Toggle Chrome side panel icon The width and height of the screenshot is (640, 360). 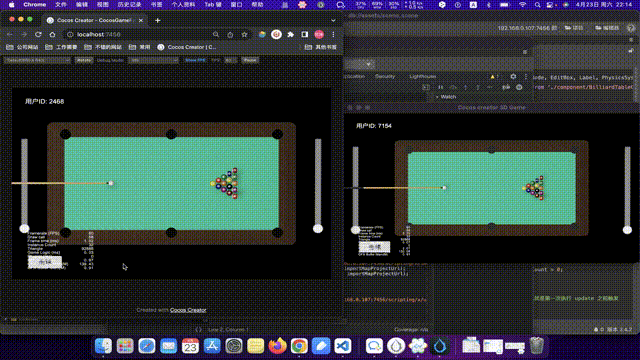[305, 35]
